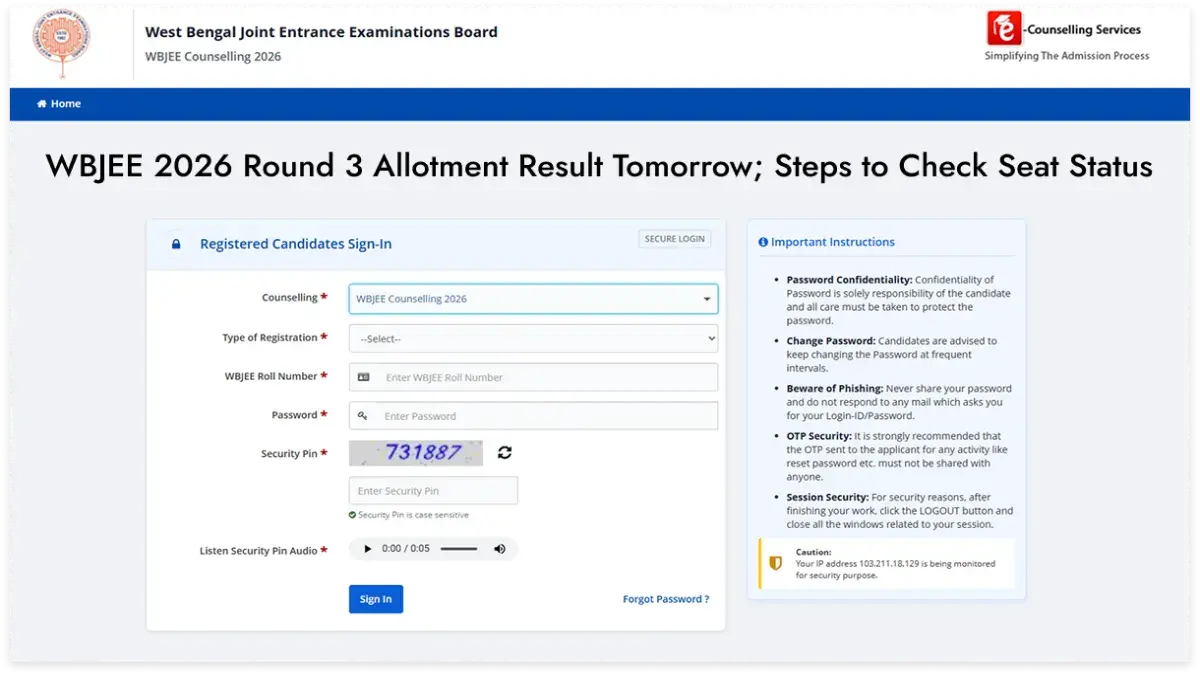The width and height of the screenshot is (1200, 675).
Task: Open the Counselling dropdown
Action: coord(533,299)
